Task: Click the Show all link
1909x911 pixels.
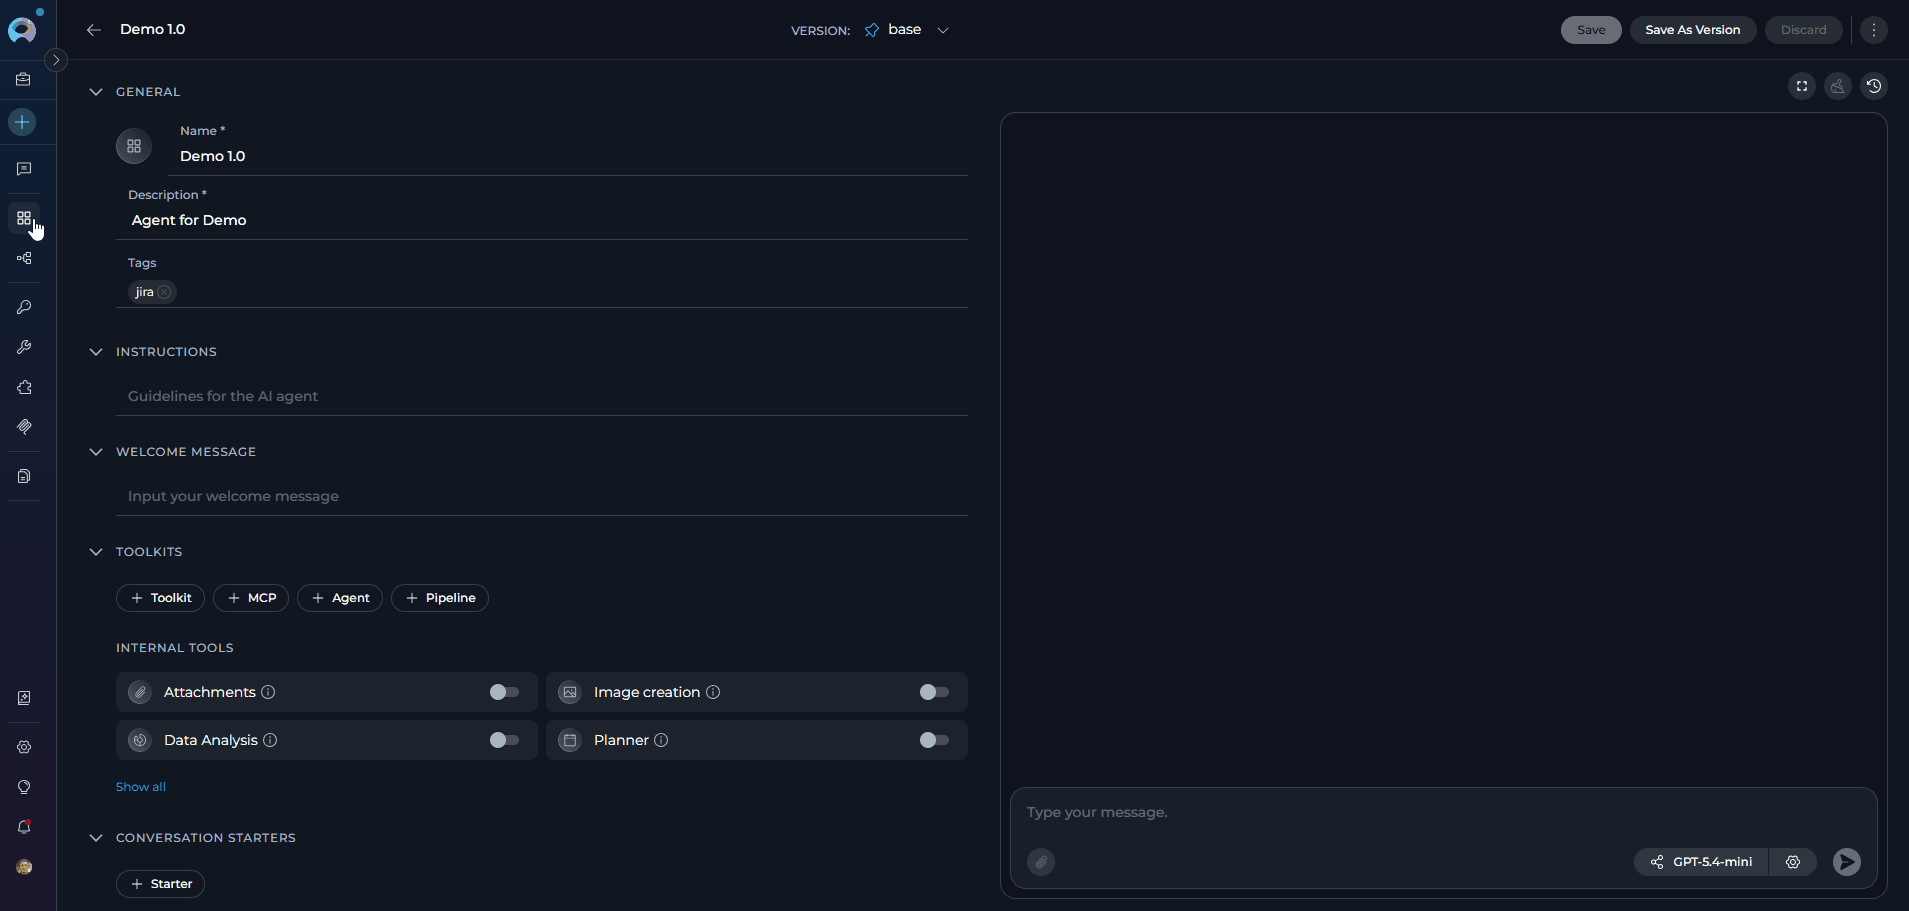Action: pos(141,787)
